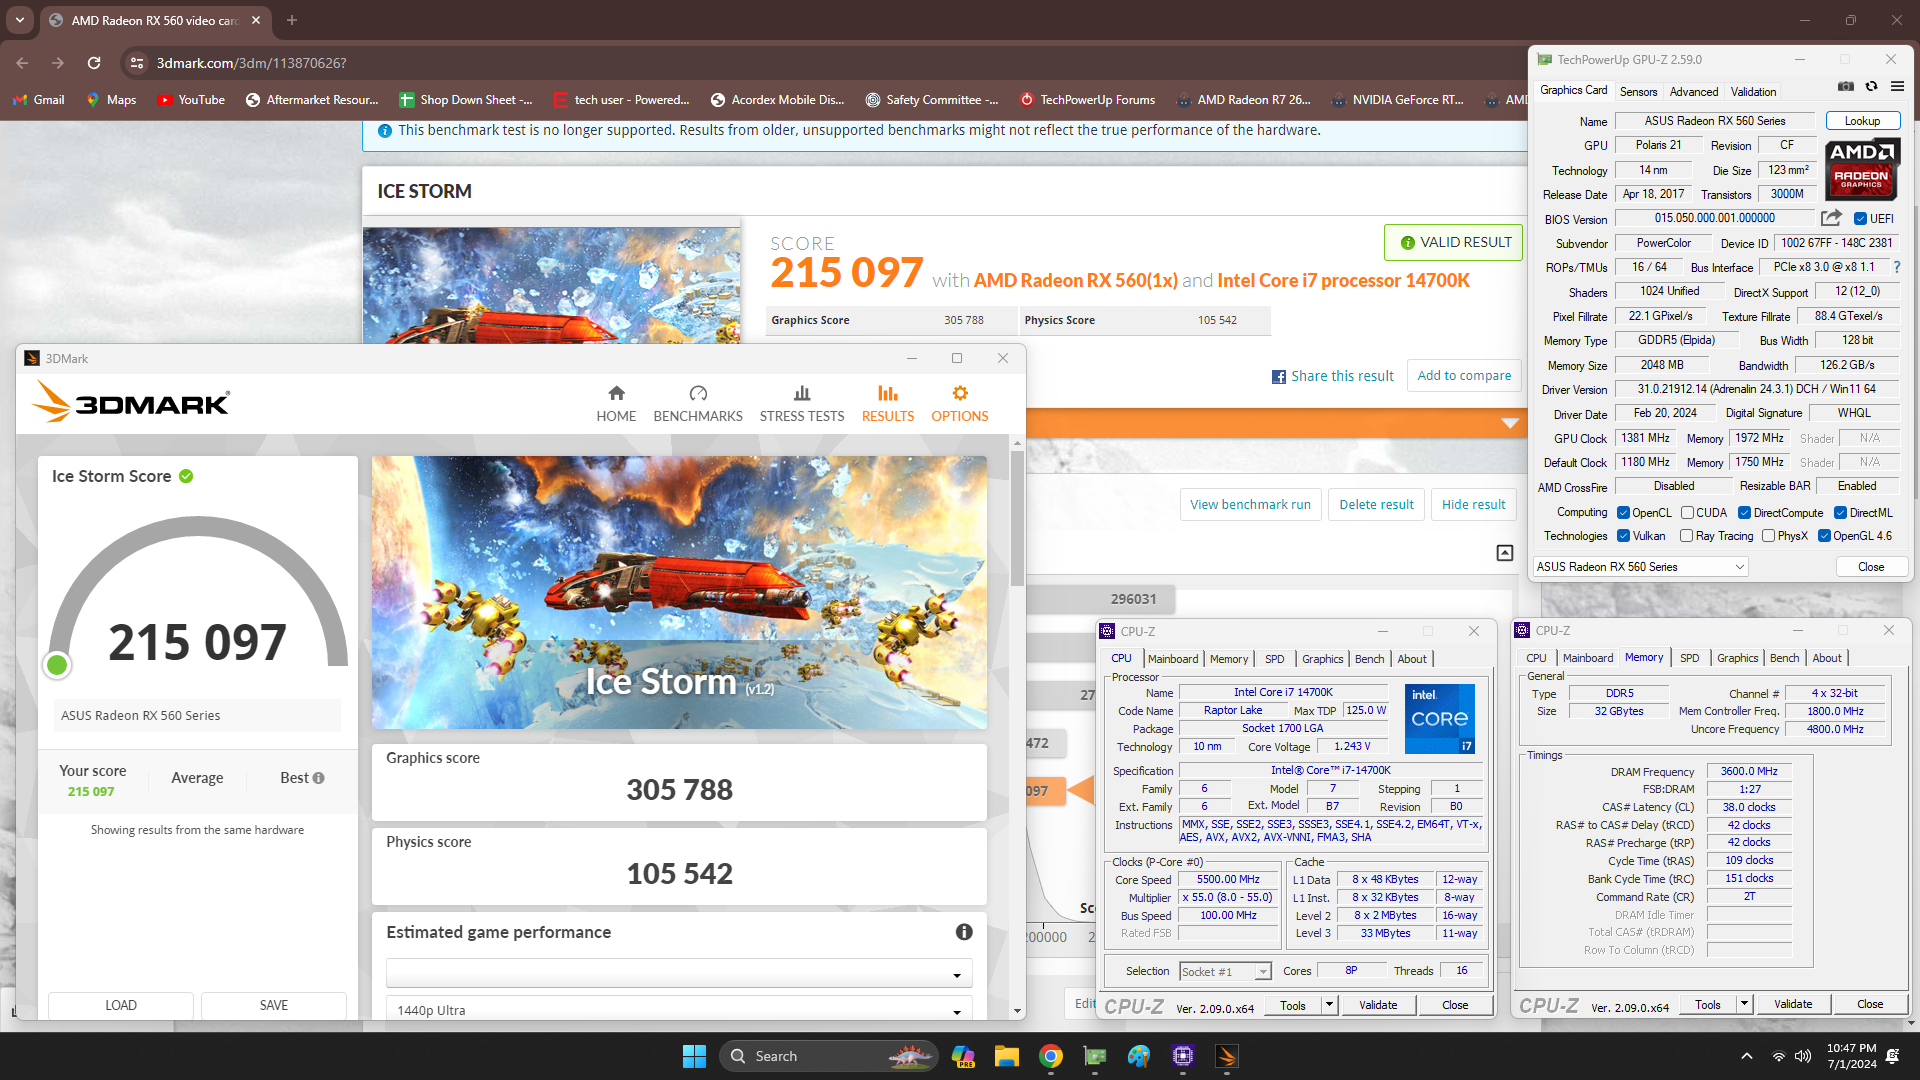Click the LOAD button in 3DMark
Image resolution: width=1920 pixels, height=1080 pixels.
point(121,1005)
